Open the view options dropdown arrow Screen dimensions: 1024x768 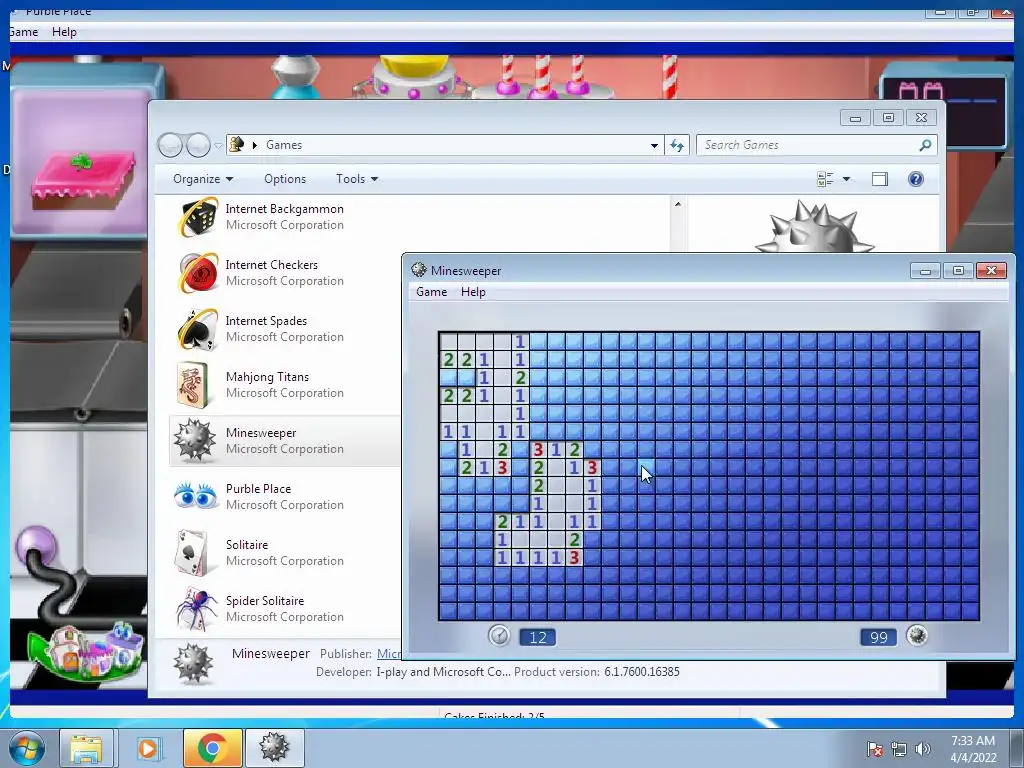click(x=846, y=179)
